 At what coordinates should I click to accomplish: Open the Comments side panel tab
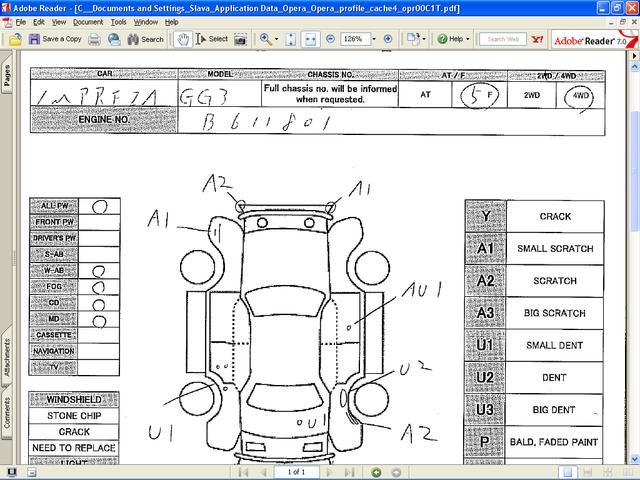(x=7, y=413)
